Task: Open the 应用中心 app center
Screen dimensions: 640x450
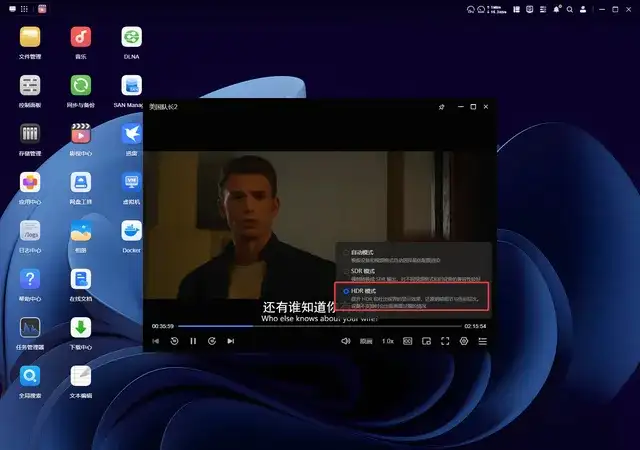Action: point(30,183)
